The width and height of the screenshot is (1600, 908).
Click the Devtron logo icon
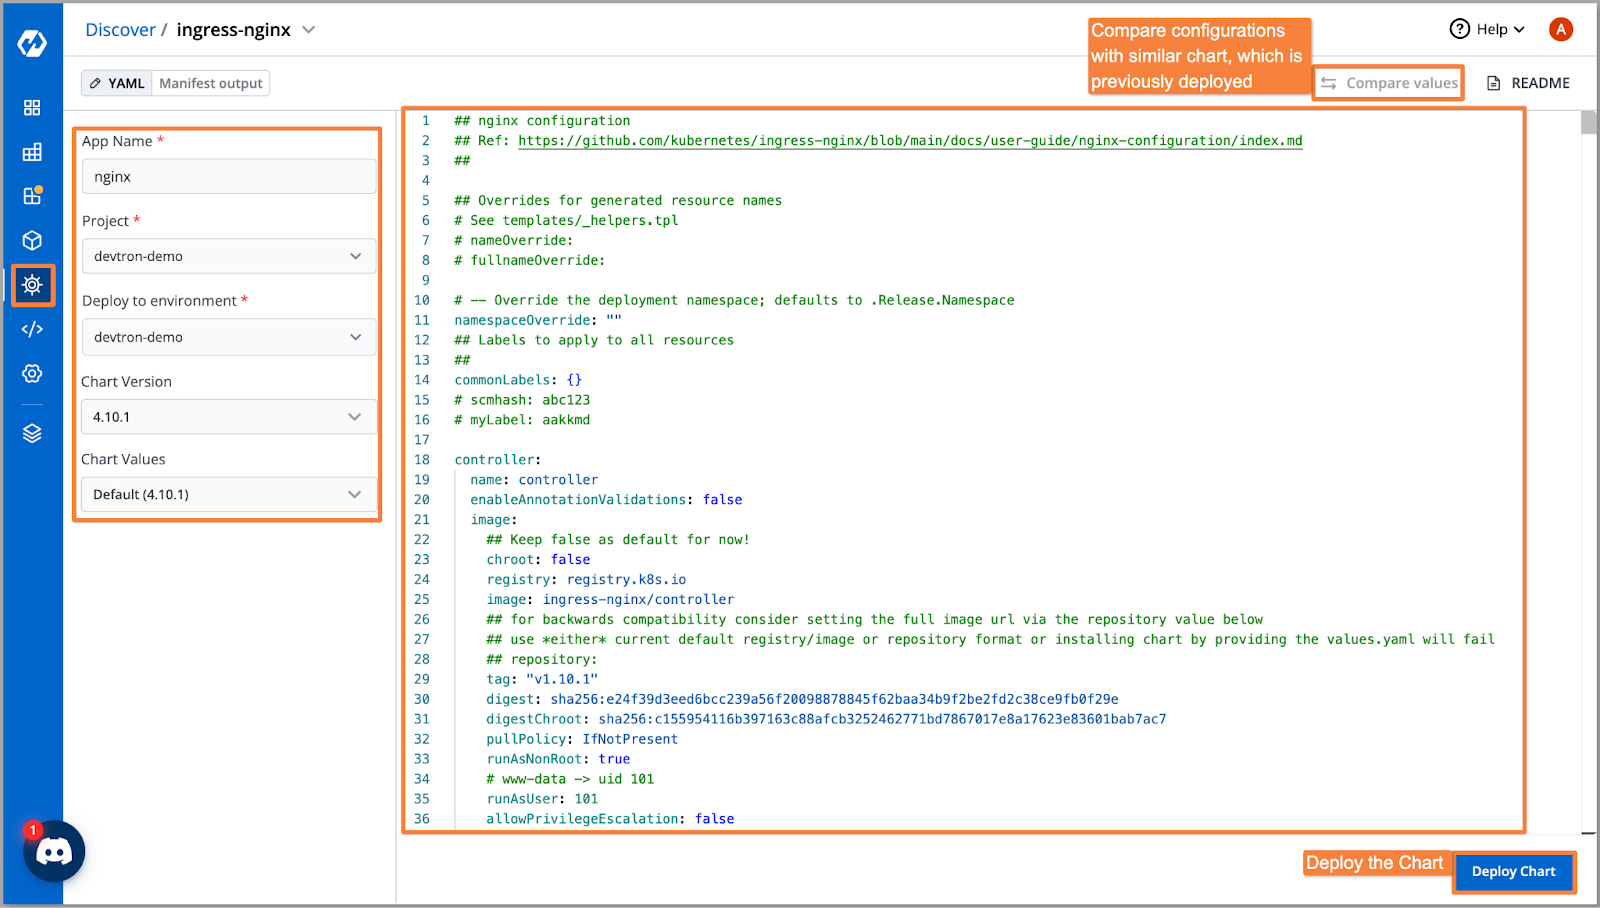(32, 43)
